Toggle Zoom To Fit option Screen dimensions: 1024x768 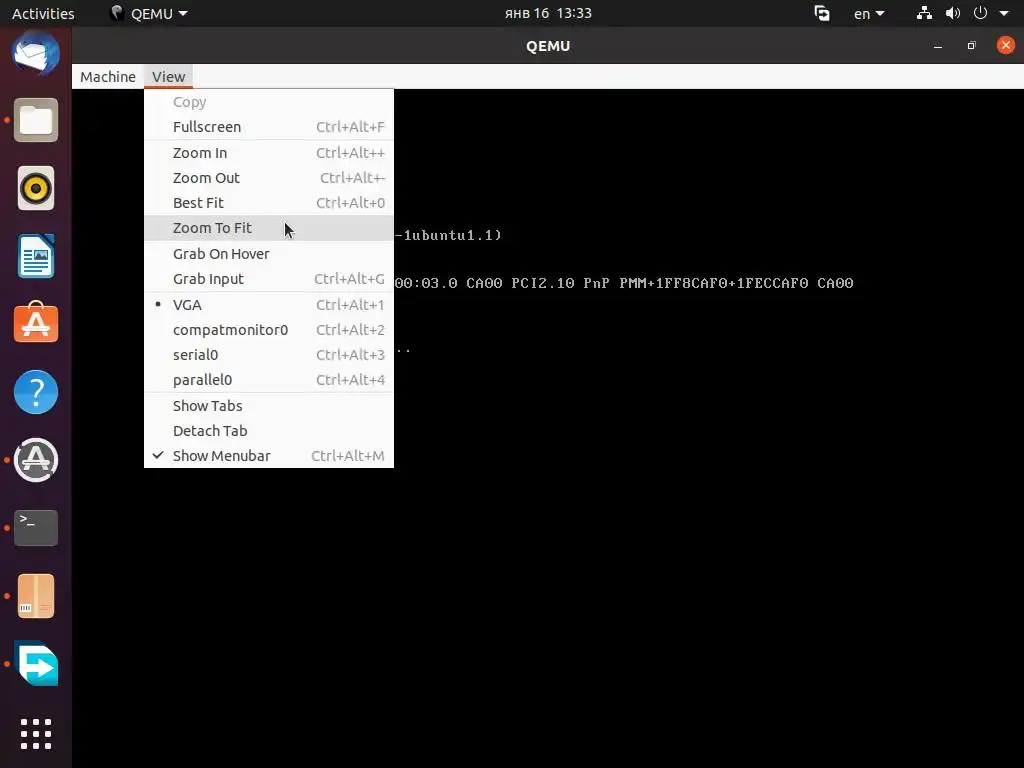pos(268,228)
